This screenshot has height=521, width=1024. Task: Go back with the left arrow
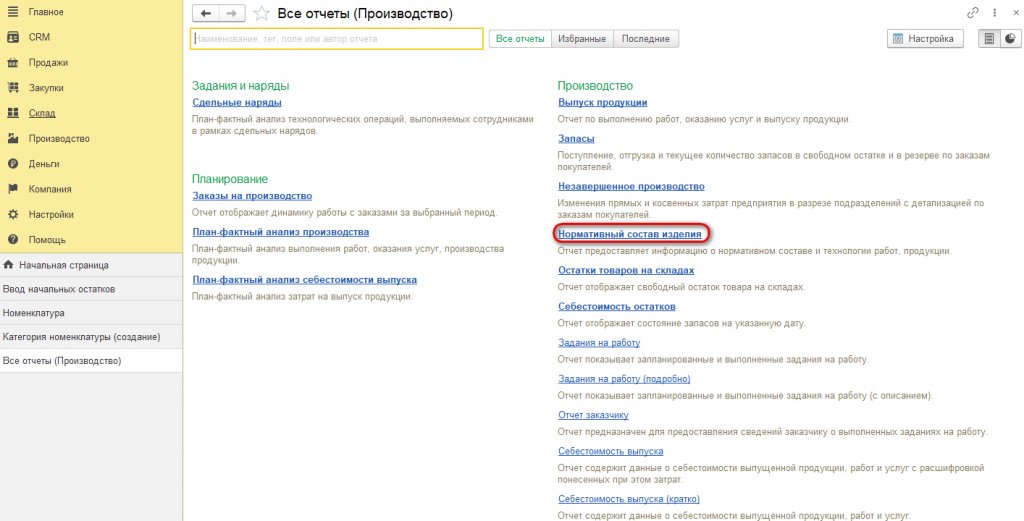click(205, 14)
